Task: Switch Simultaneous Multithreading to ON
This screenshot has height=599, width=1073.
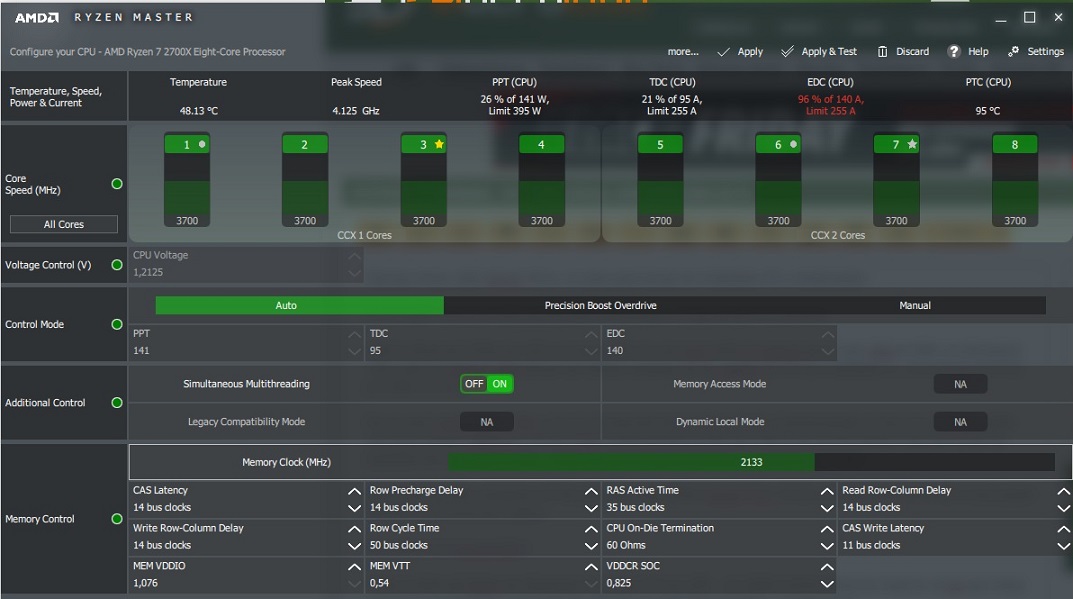Action: [x=500, y=384]
